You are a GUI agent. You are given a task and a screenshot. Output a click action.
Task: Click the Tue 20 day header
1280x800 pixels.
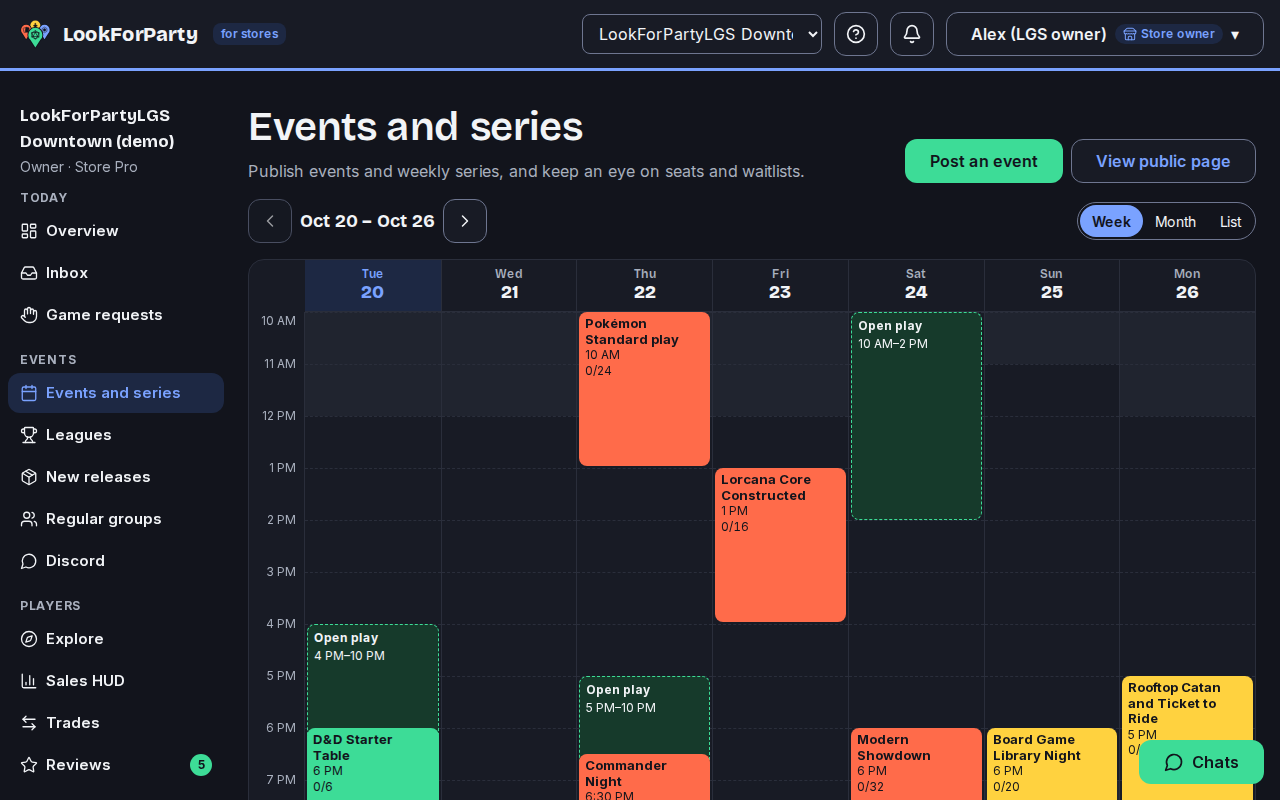[372, 285]
